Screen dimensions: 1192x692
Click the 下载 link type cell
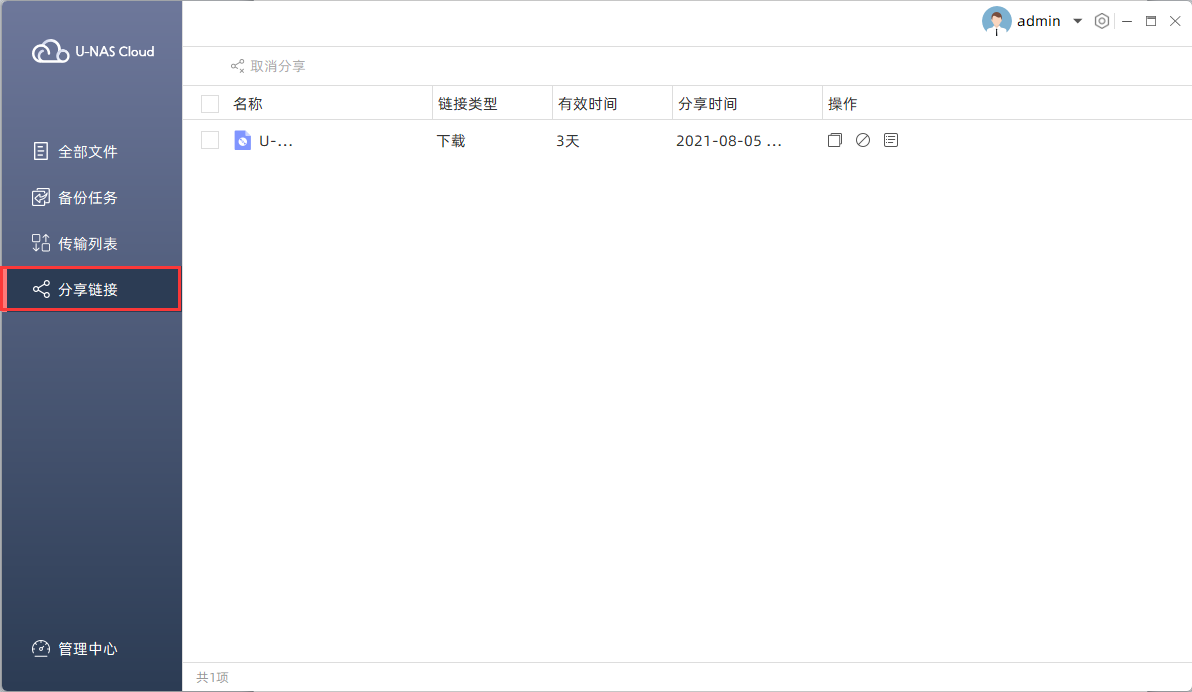pyautogui.click(x=451, y=141)
